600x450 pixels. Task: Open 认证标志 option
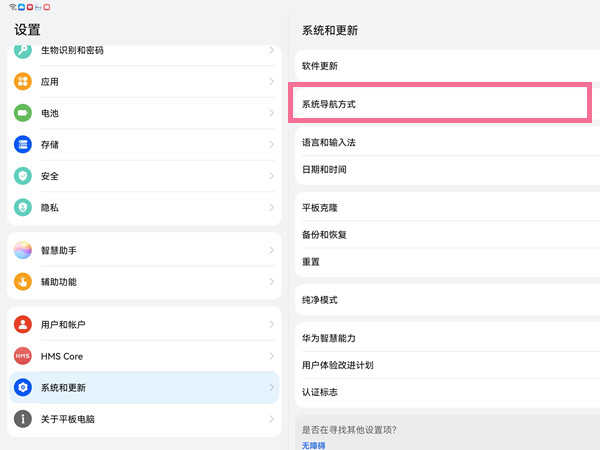[x=448, y=392]
